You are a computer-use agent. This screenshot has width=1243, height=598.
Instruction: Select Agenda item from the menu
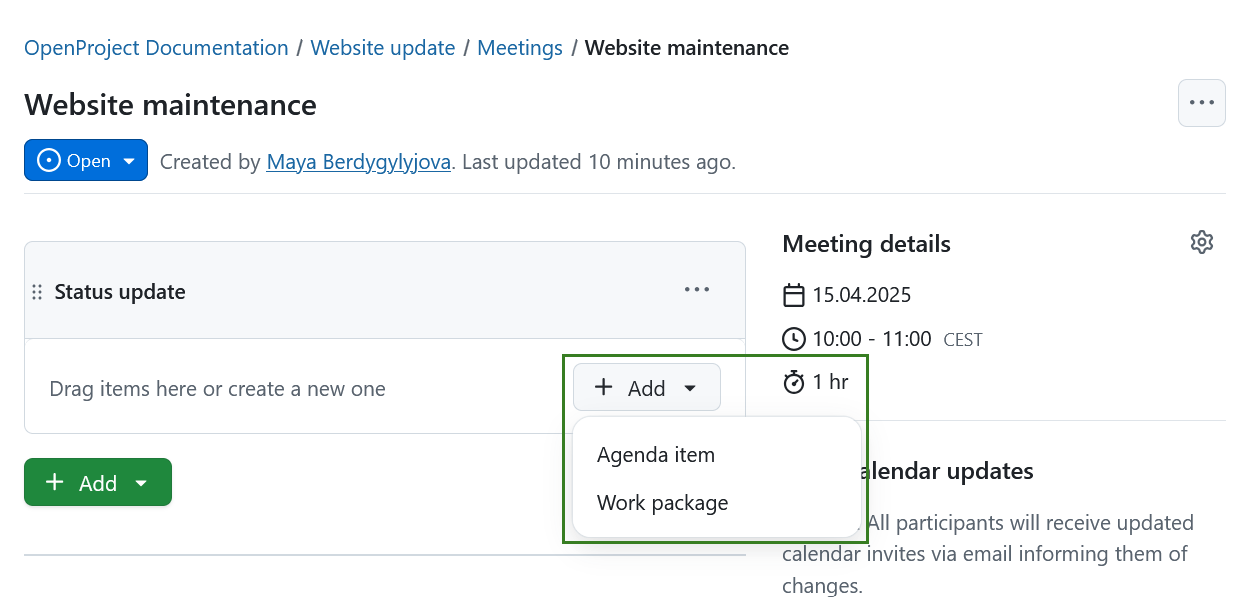(x=656, y=455)
